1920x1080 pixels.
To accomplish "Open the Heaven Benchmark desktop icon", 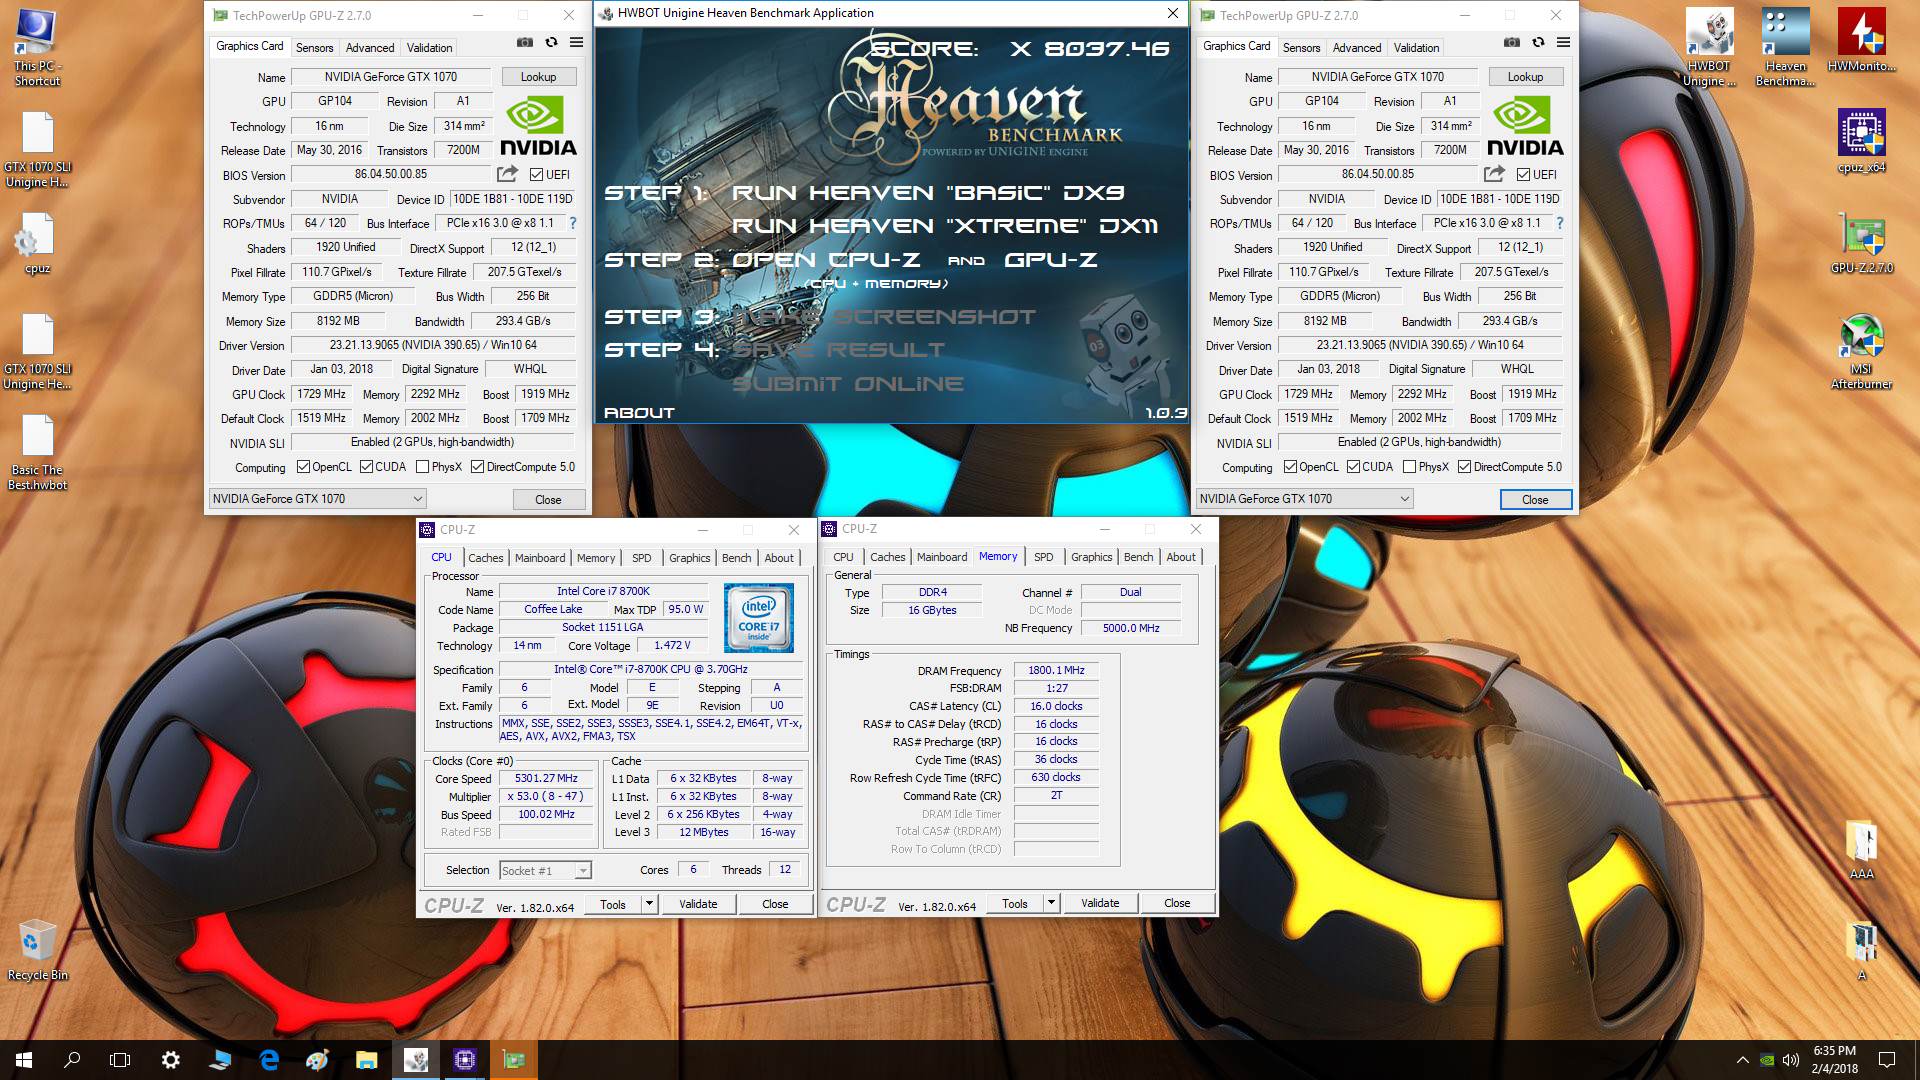I will coord(1785,47).
